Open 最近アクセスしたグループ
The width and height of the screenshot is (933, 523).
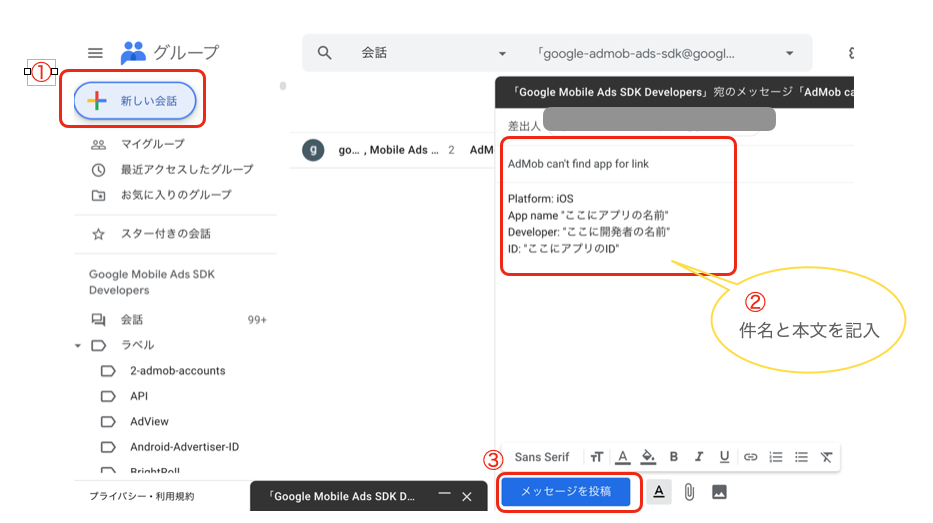pyautogui.click(x=187, y=170)
